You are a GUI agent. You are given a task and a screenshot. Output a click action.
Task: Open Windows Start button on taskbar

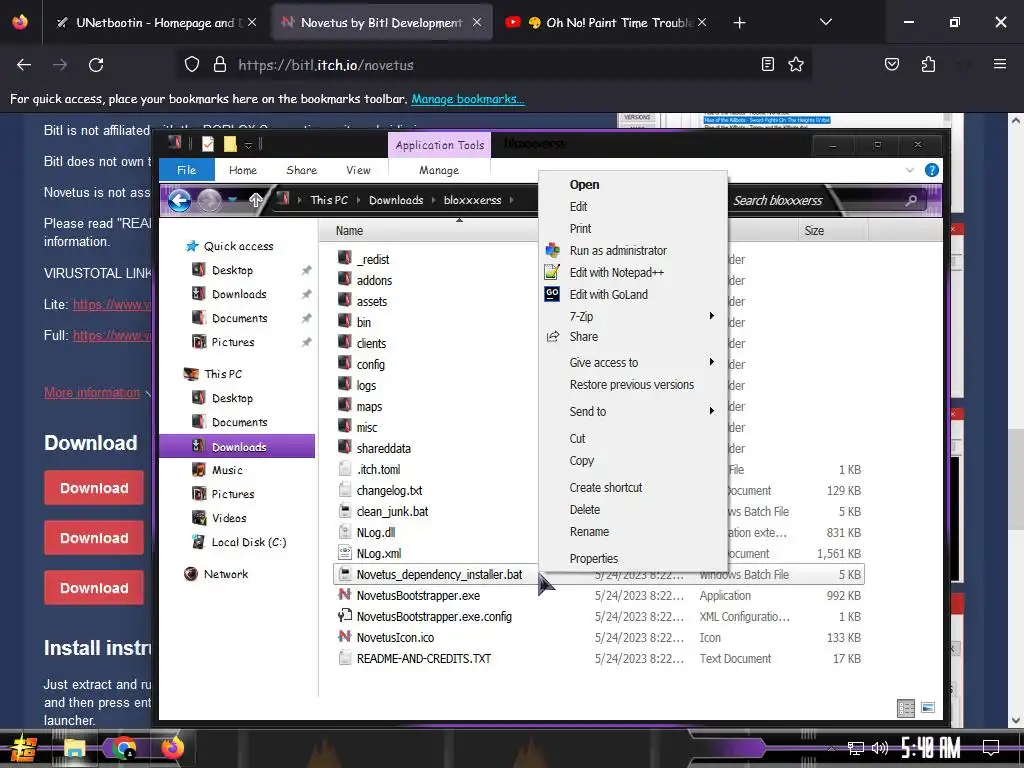click(x=23, y=748)
